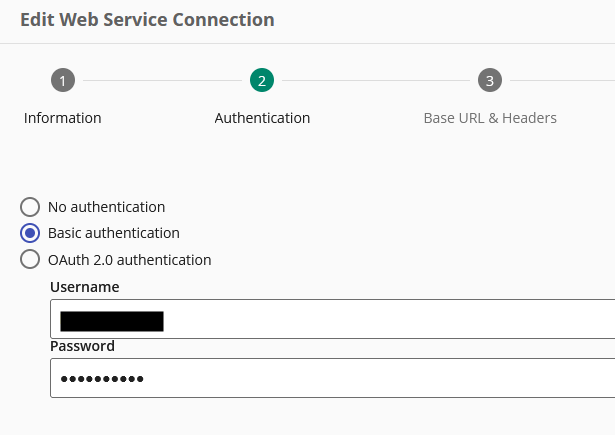Select the Basic authentication radio button

30,233
